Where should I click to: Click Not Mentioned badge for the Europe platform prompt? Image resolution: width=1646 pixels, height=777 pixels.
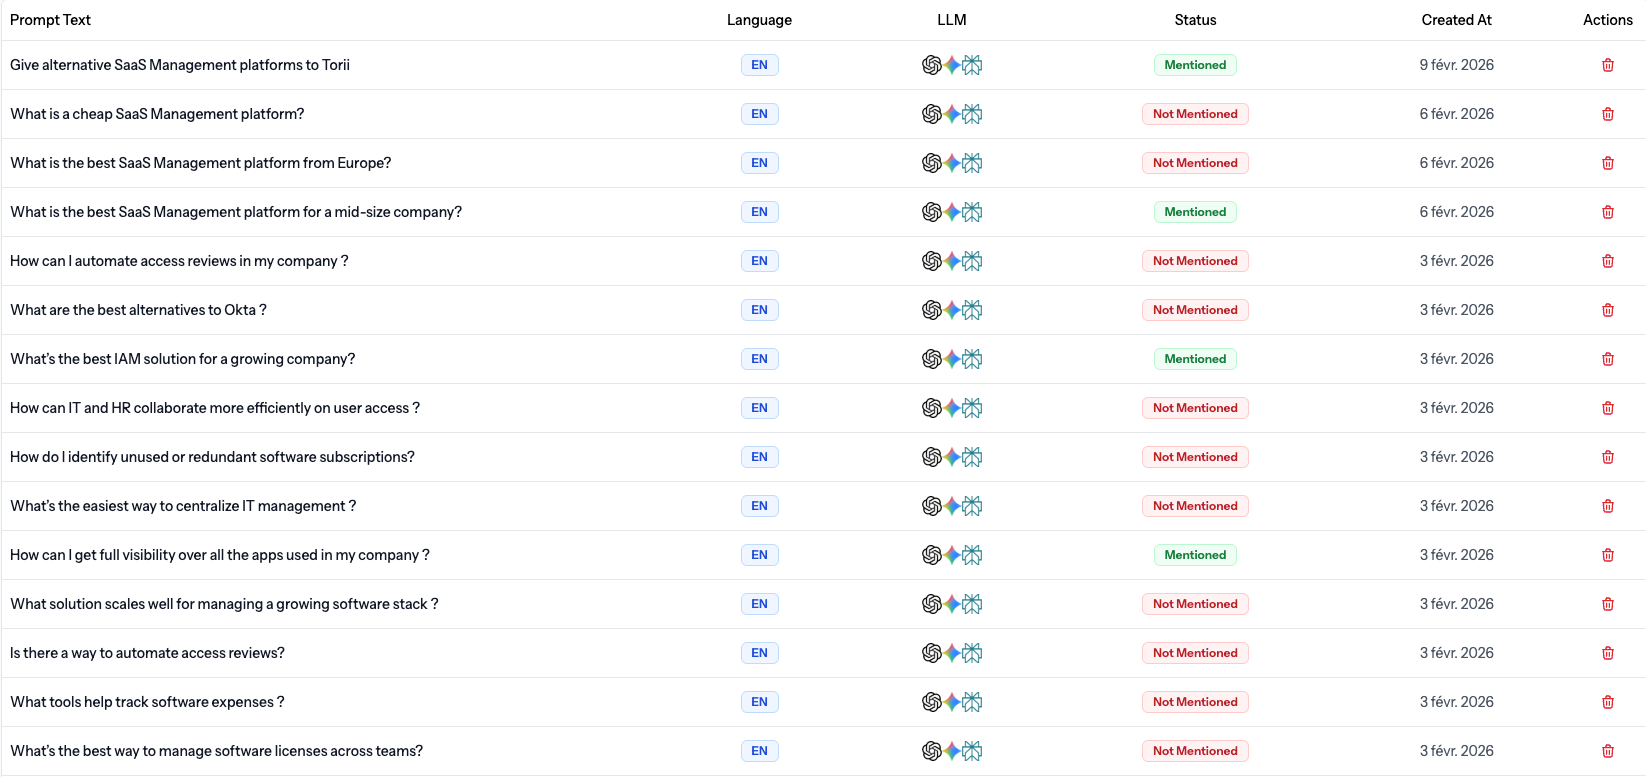coord(1195,163)
